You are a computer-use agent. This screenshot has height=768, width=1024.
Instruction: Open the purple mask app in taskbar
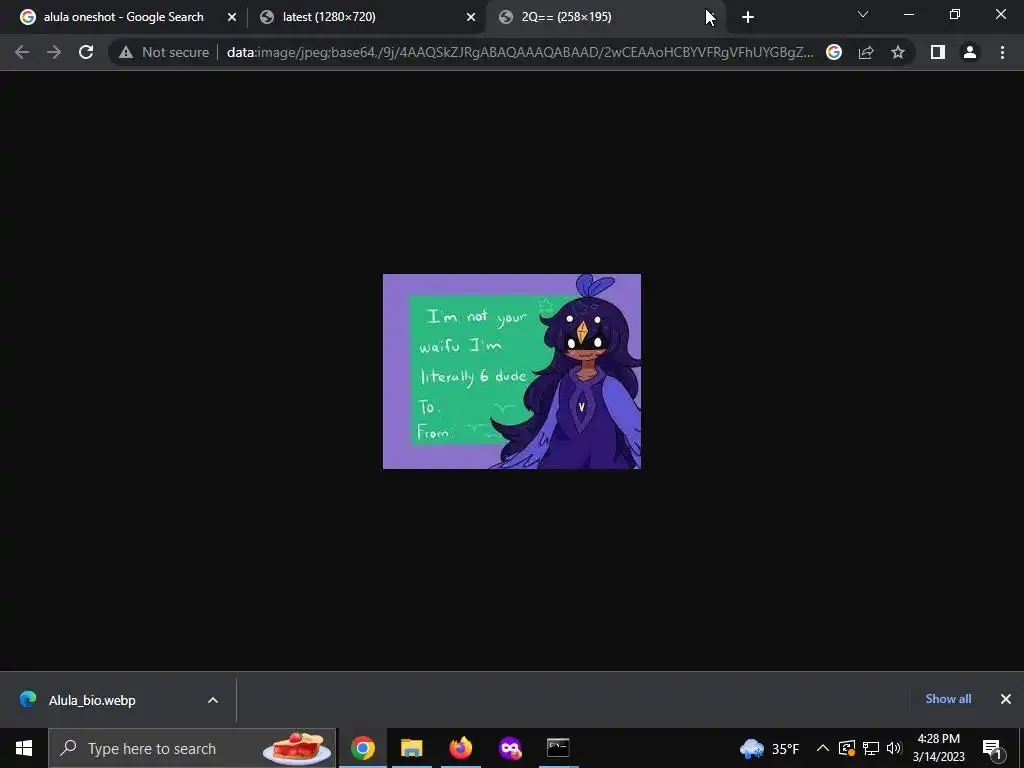pyautogui.click(x=509, y=748)
